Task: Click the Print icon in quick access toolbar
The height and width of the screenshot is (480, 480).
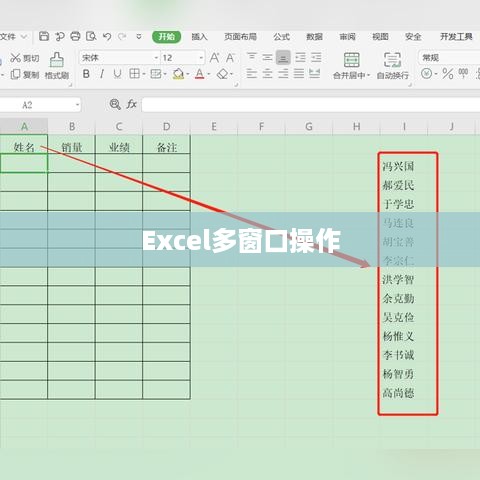Action: click(x=75, y=36)
